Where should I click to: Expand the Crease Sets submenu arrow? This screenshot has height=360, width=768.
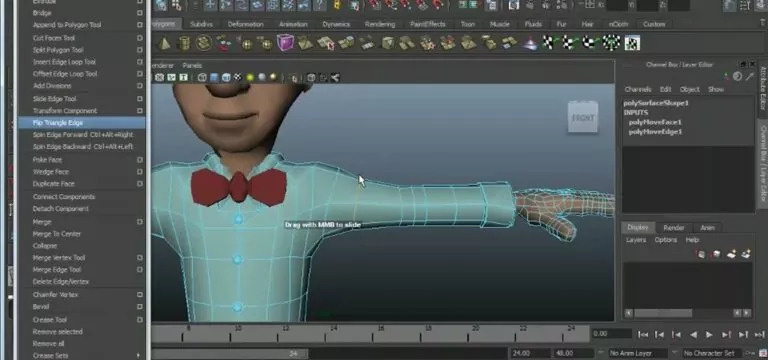click(139, 356)
